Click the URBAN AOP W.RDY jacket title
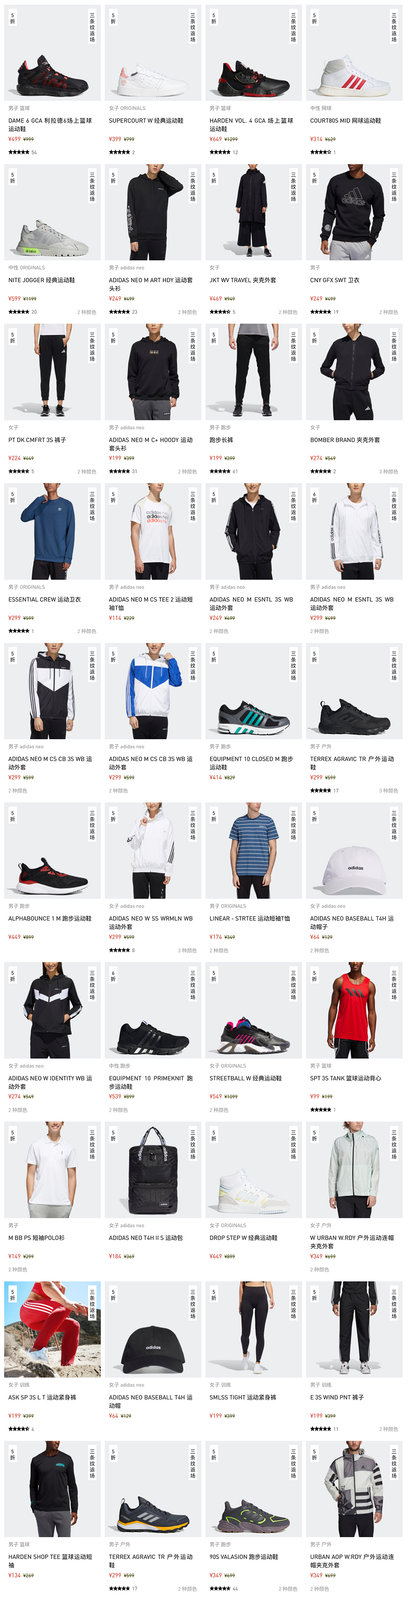 point(352,1561)
